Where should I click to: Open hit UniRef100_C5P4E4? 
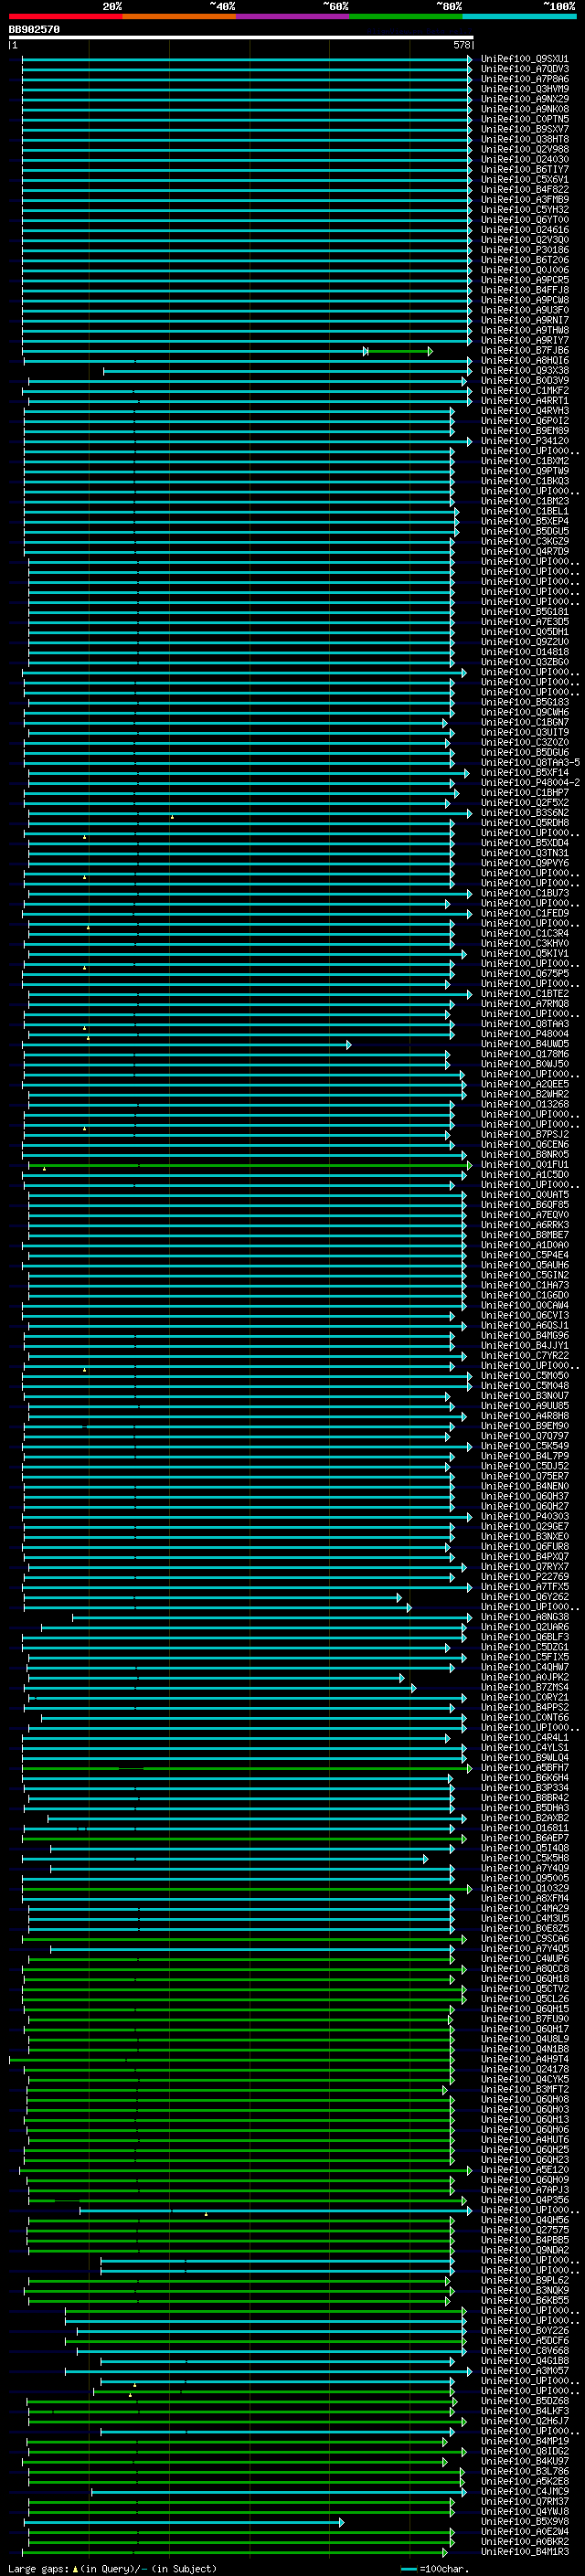click(524, 1255)
